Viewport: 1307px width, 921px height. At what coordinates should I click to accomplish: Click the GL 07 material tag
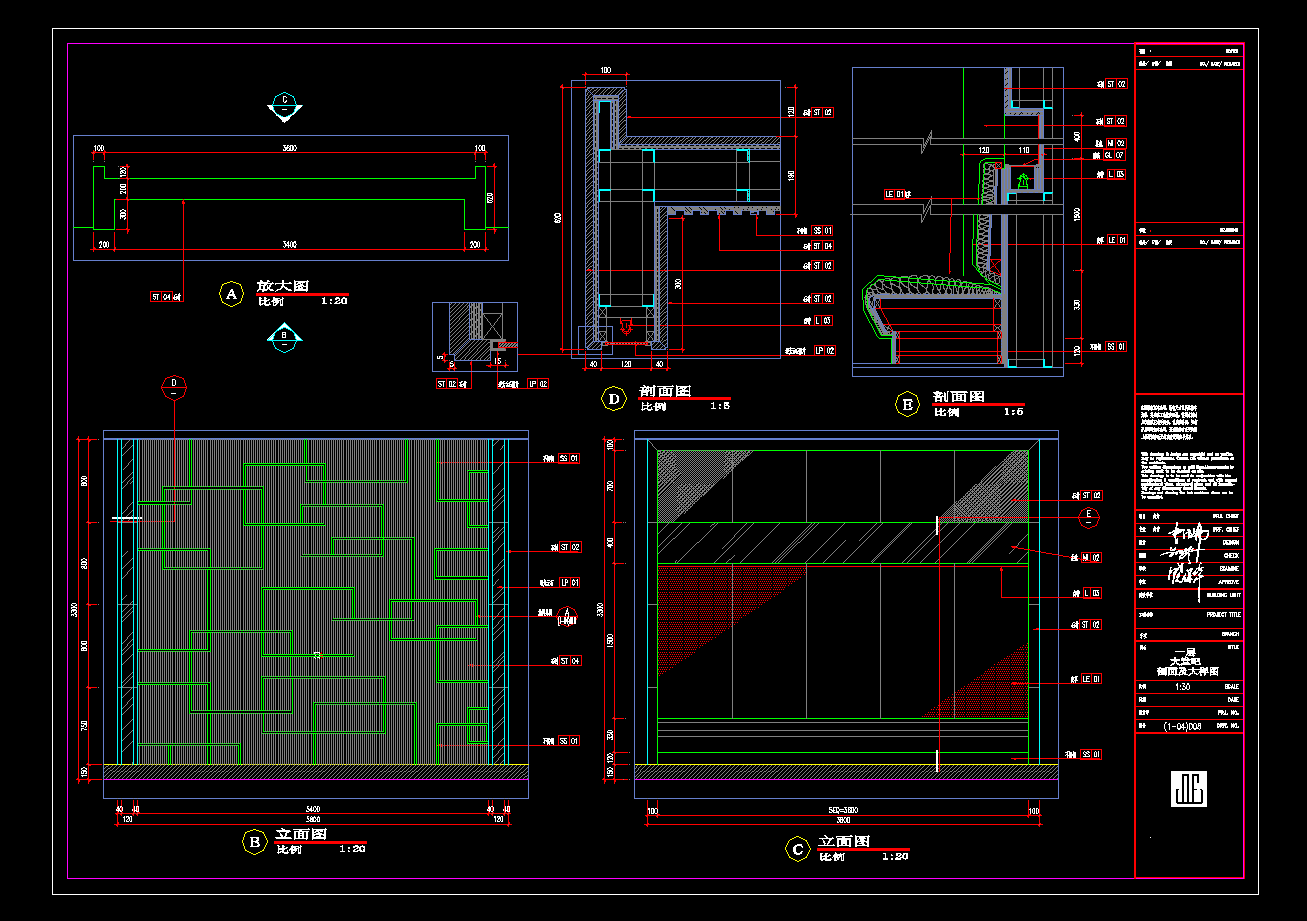tap(1114, 156)
